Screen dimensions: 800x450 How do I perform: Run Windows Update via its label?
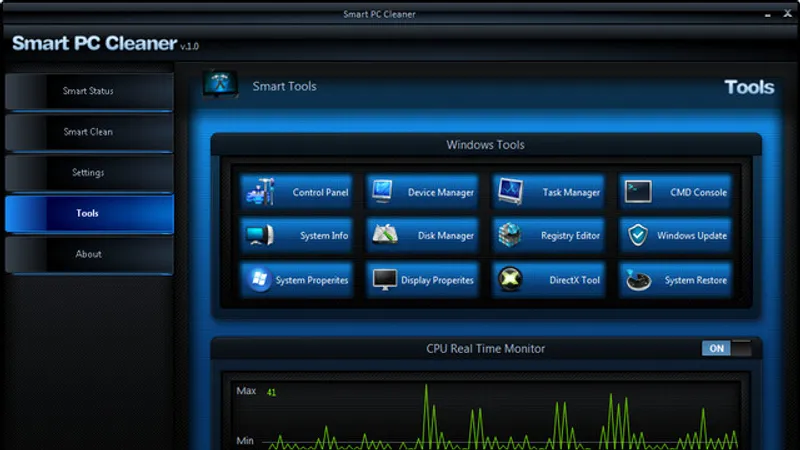click(692, 236)
